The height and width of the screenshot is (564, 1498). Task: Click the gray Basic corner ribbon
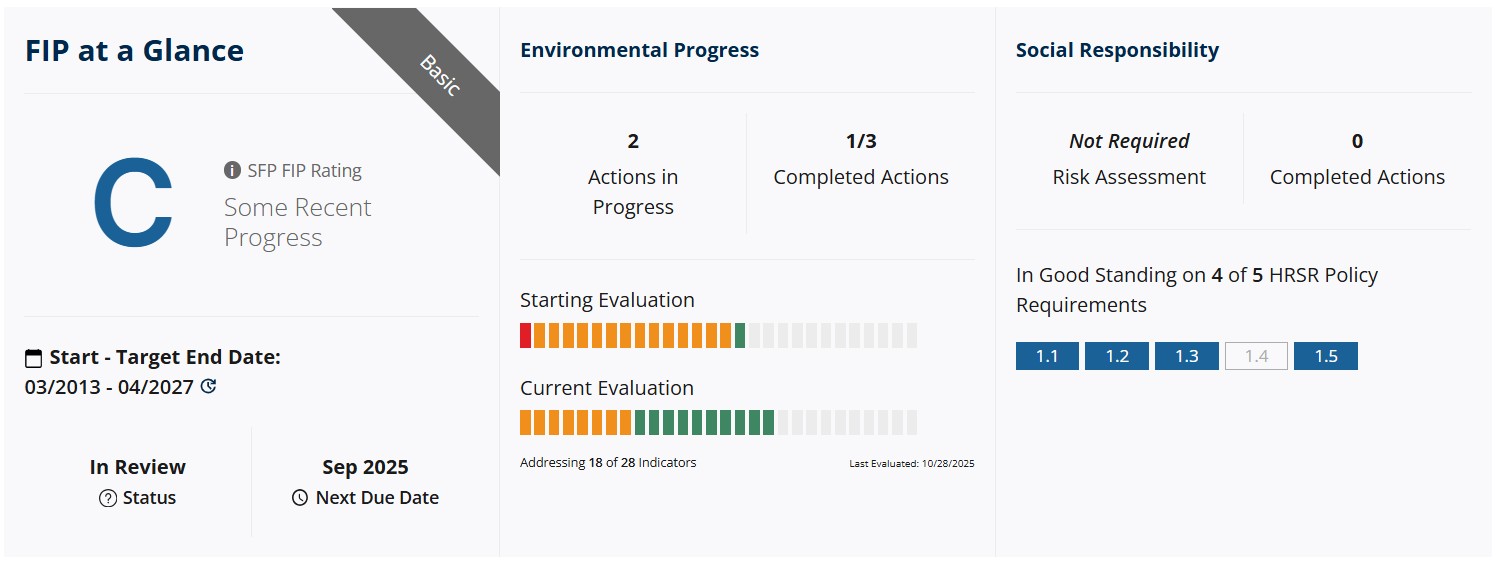click(438, 77)
